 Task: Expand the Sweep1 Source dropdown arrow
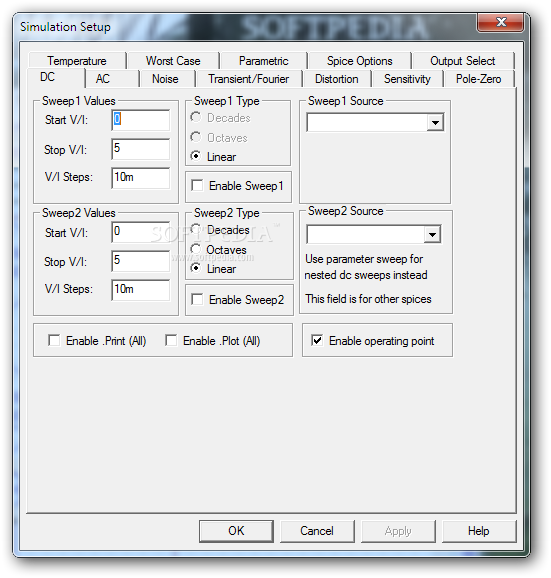tap(435, 122)
